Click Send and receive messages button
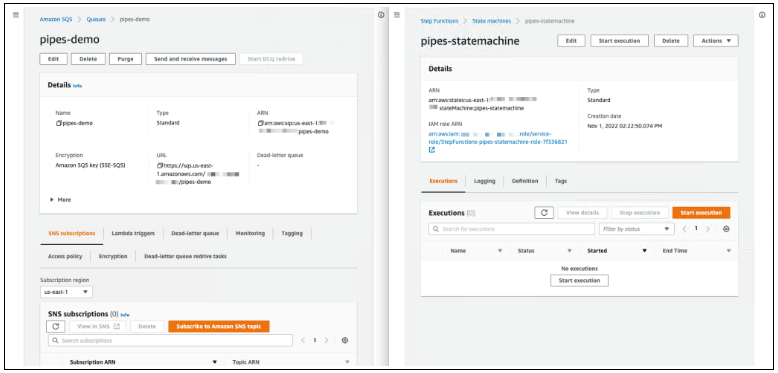 (191, 59)
